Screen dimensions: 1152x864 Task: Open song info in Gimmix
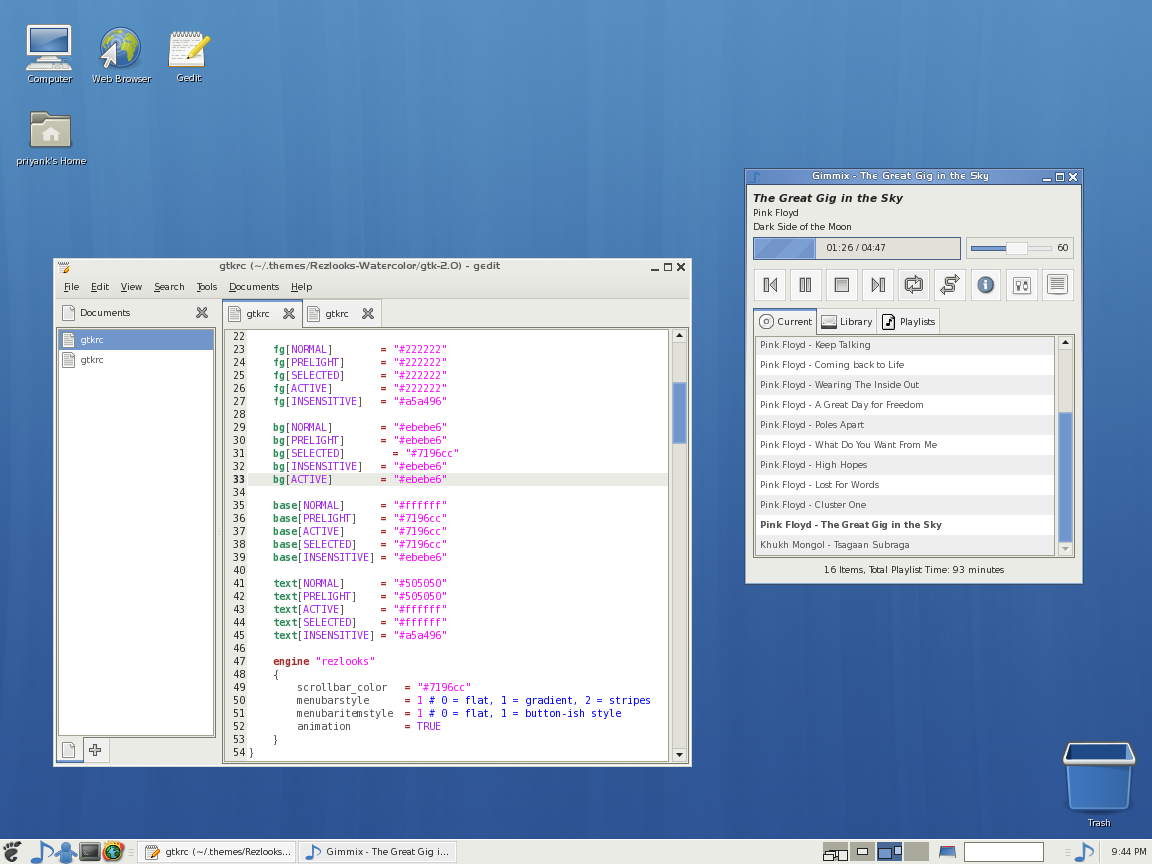point(986,285)
